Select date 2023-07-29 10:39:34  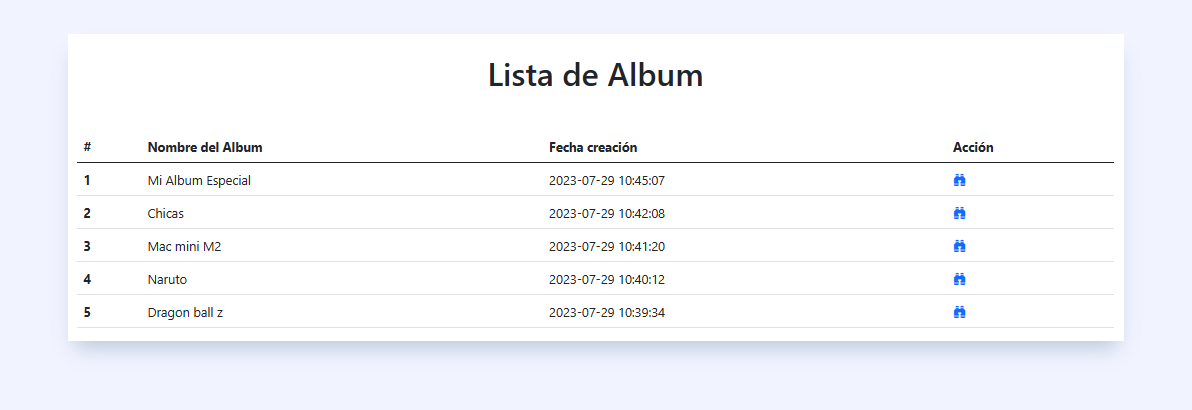pos(607,312)
